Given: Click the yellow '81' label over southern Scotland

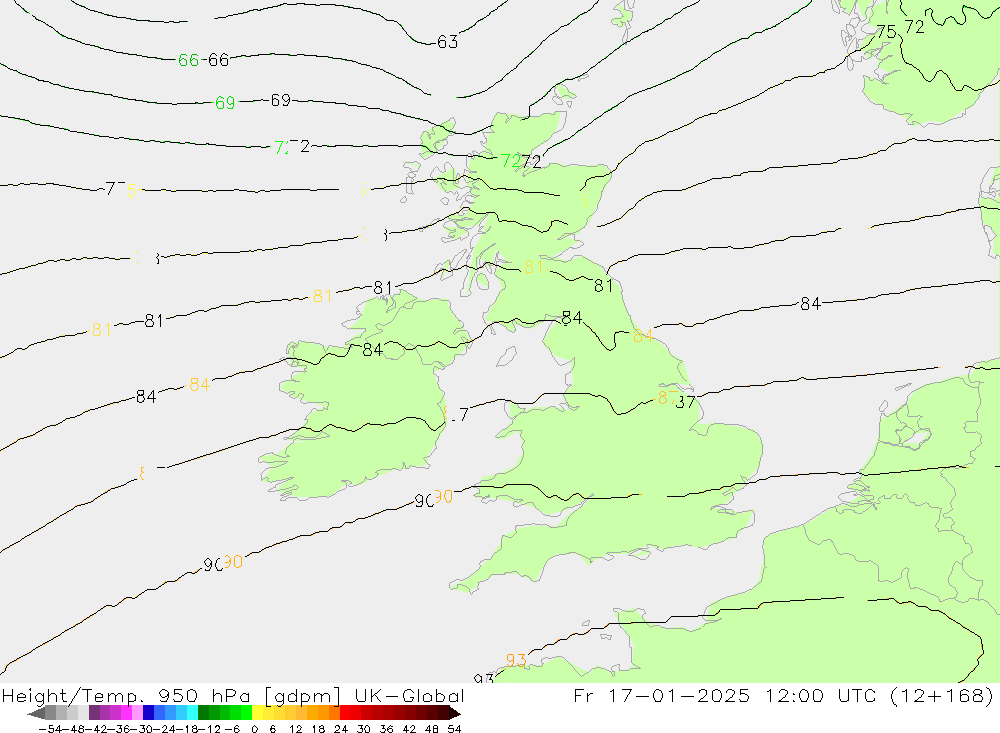Looking at the screenshot, I should [533, 267].
